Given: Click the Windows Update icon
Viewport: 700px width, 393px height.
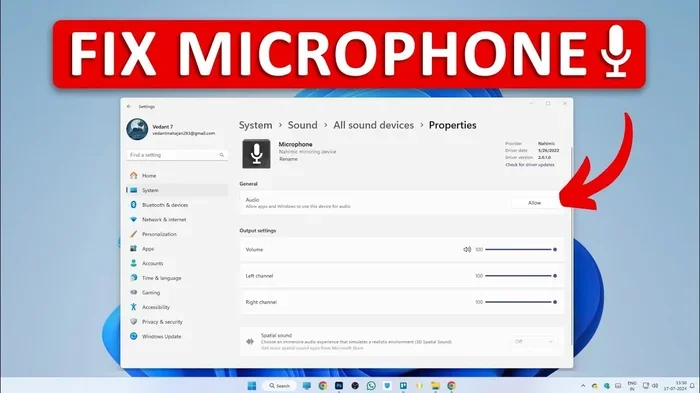Looking at the screenshot, I should (133, 336).
